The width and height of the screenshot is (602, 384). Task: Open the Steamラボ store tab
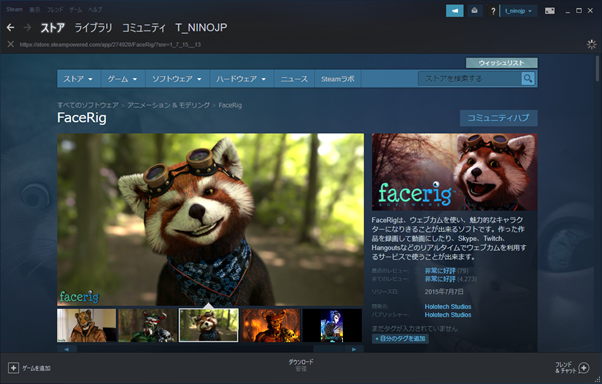(x=337, y=79)
